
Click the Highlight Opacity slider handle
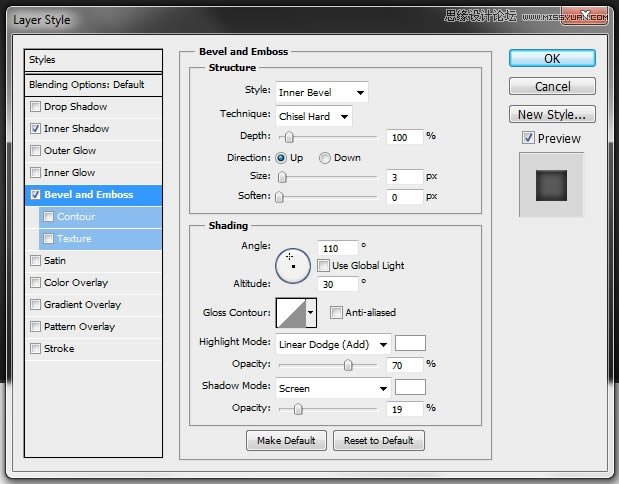348,365
